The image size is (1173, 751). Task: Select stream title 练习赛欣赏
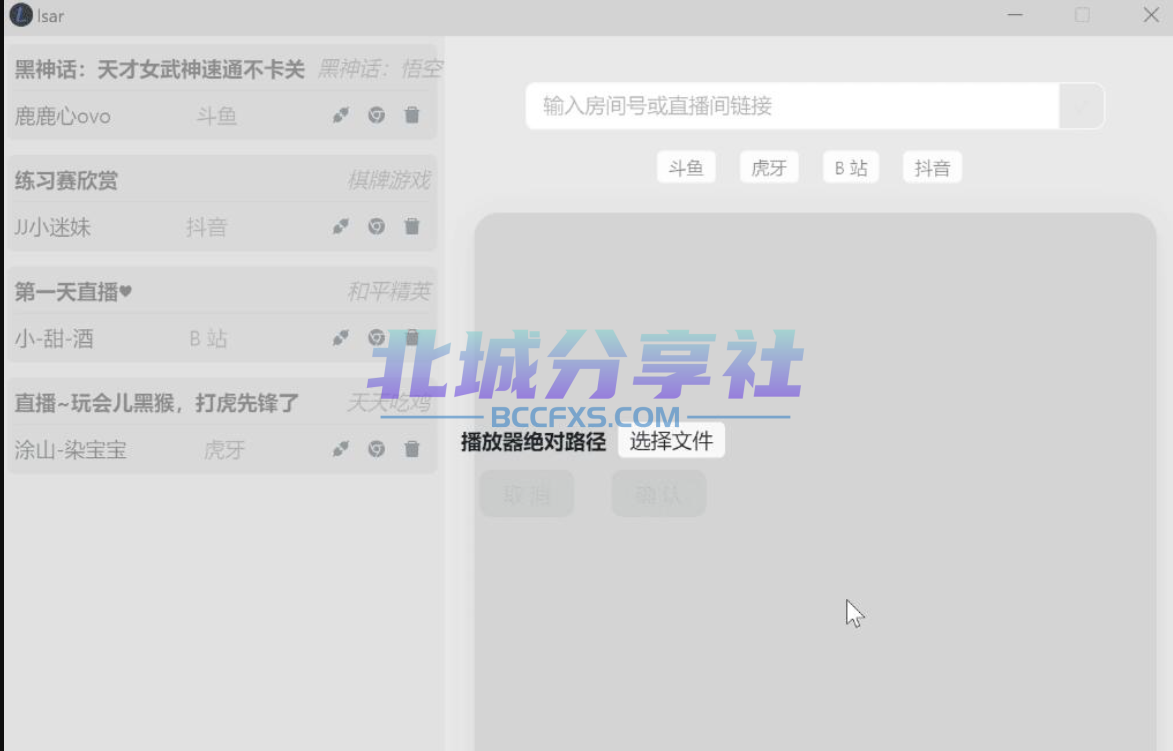(66, 180)
